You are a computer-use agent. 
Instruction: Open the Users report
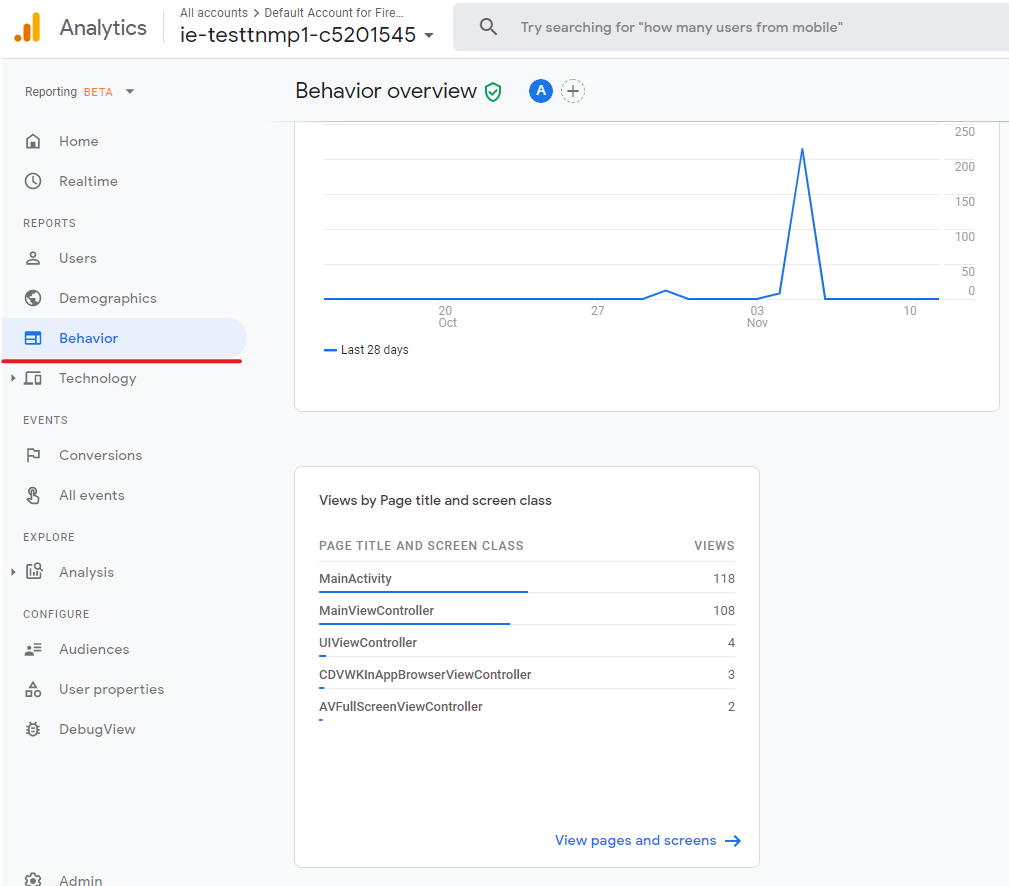[x=77, y=258]
